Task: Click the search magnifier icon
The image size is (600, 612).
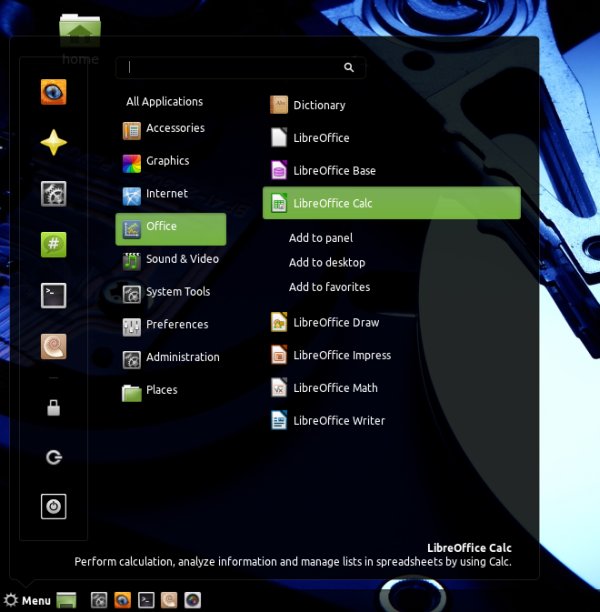Action: 349,68
